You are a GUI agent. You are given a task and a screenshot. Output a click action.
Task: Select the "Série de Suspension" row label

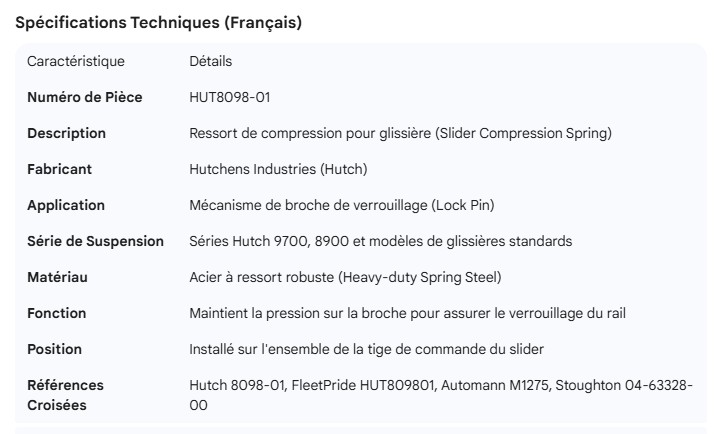(95, 242)
